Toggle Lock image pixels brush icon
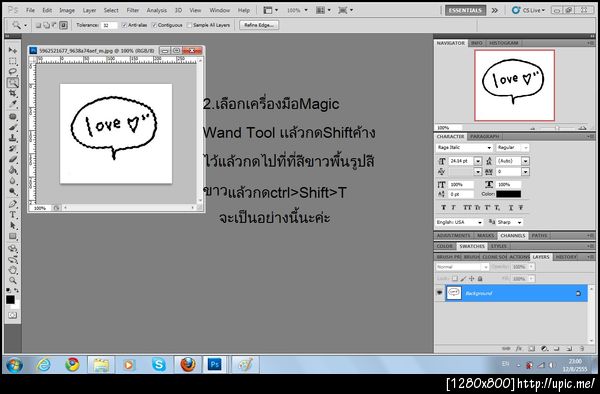Screen dimensions: 600x394 pos(463,279)
